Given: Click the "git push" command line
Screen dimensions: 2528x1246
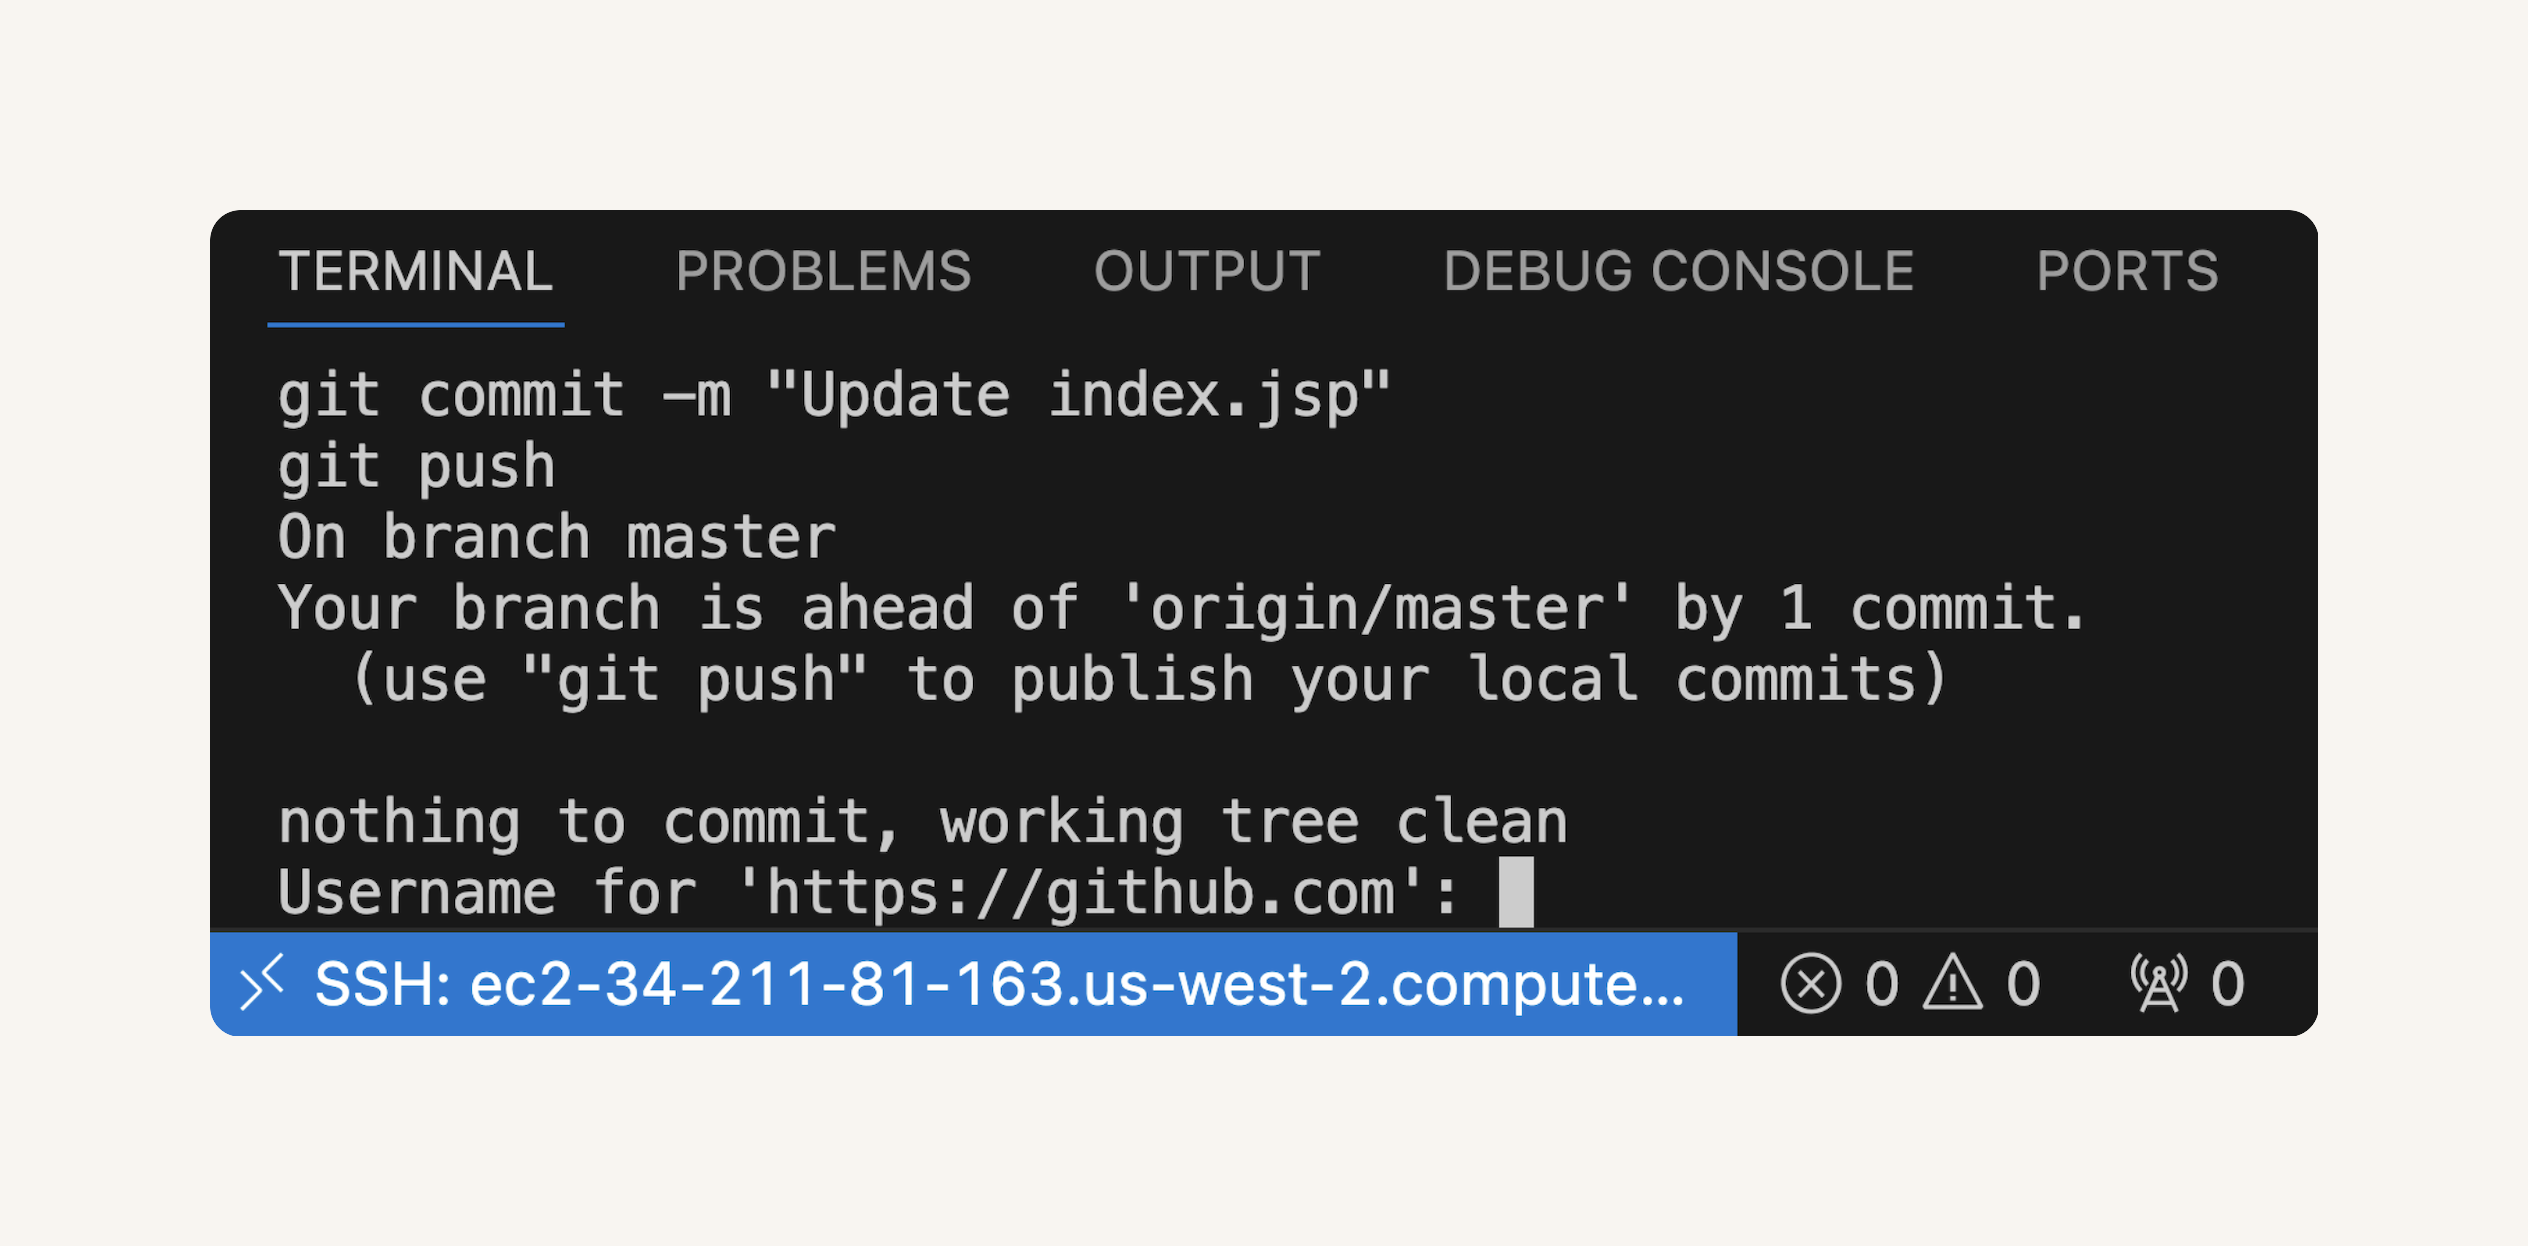Looking at the screenshot, I should (416, 468).
